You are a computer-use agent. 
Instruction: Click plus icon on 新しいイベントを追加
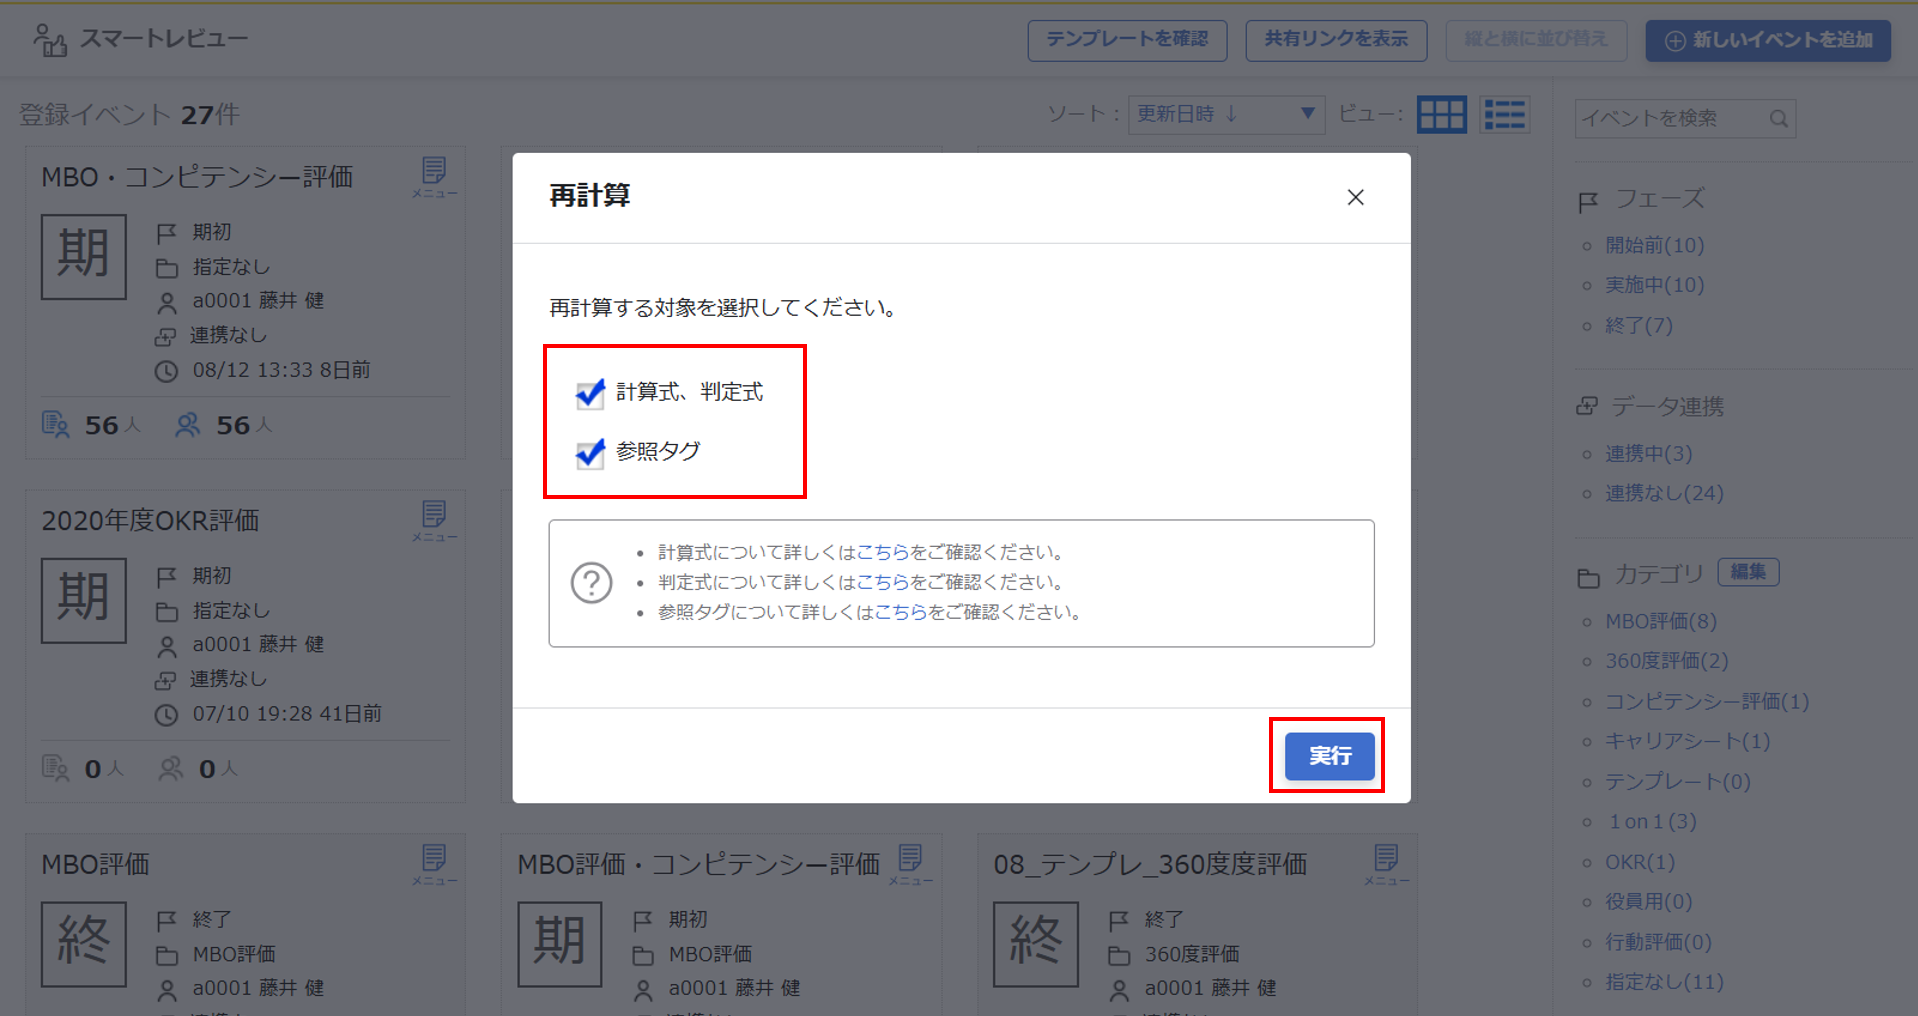tap(1675, 41)
